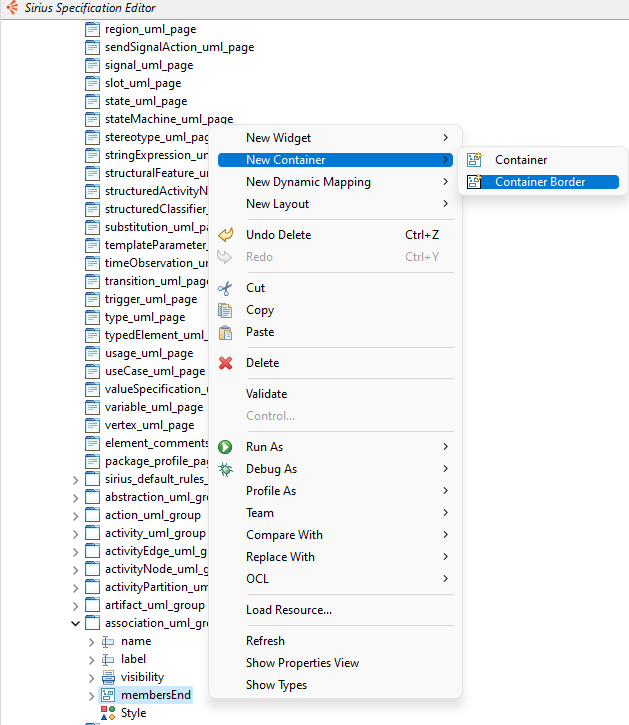Click the artifact_uml_group group icon

(x=92, y=605)
